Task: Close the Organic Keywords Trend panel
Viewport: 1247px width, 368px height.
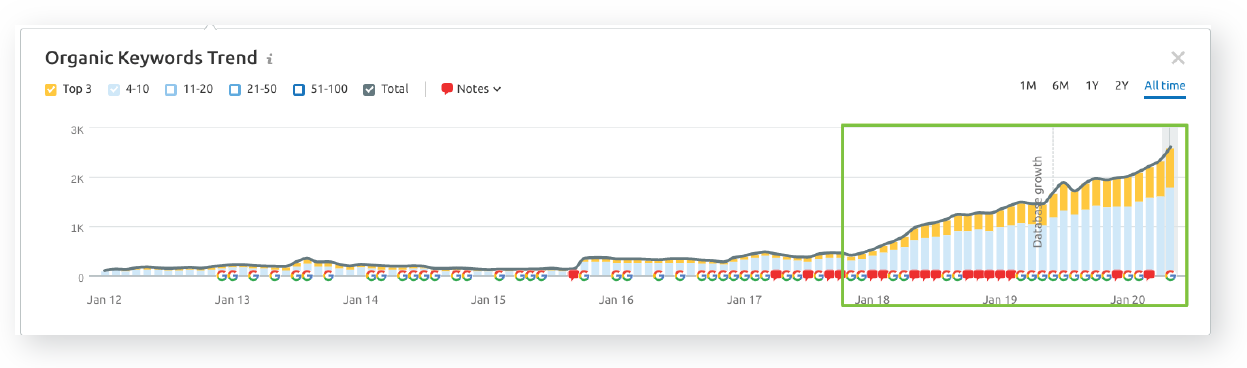Action: click(x=1178, y=58)
